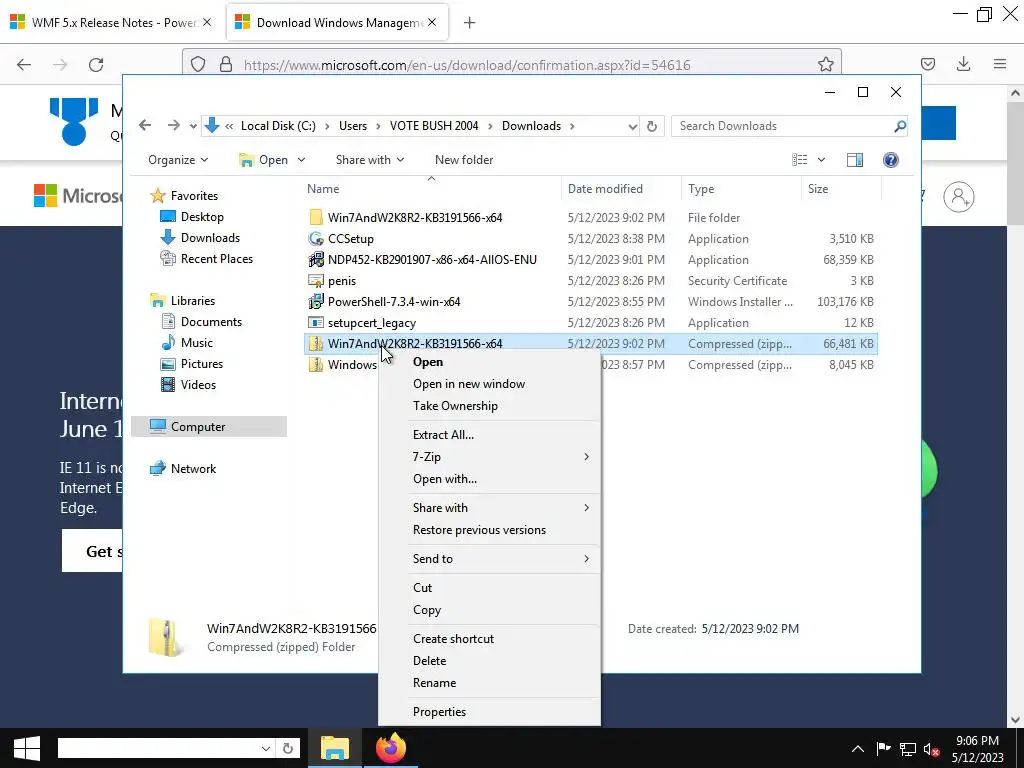
Task: Change view layout icon
Action: pos(799,160)
